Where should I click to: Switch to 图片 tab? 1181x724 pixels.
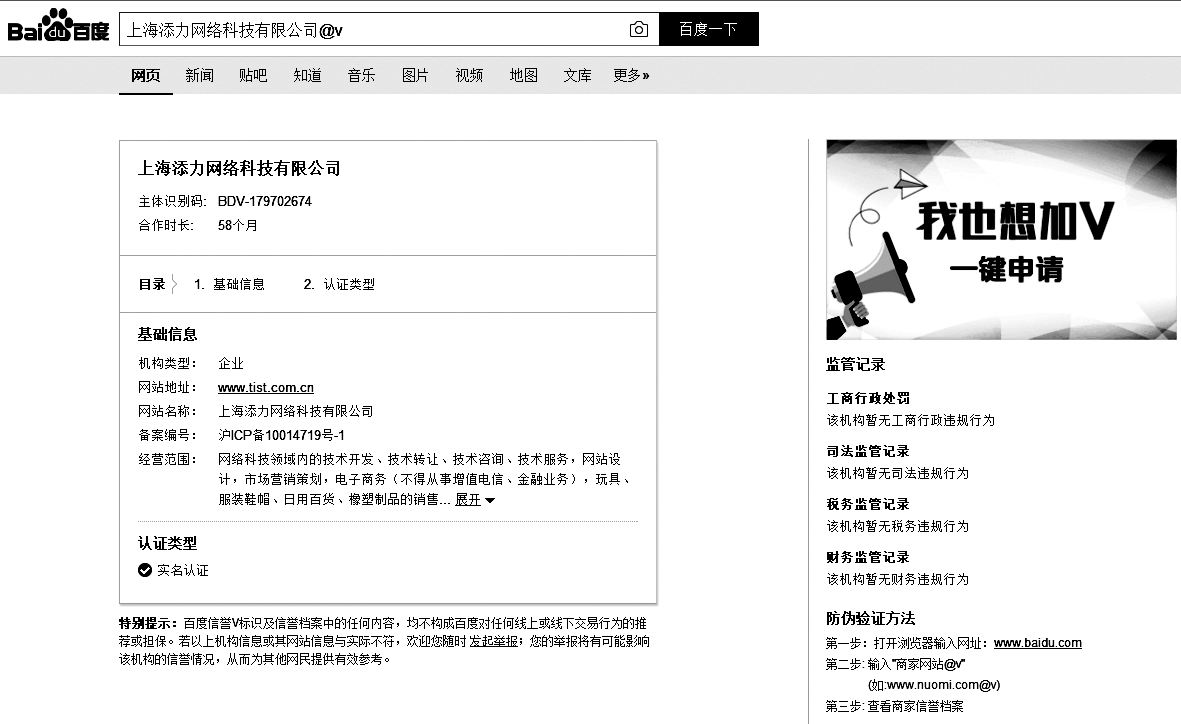tap(415, 75)
